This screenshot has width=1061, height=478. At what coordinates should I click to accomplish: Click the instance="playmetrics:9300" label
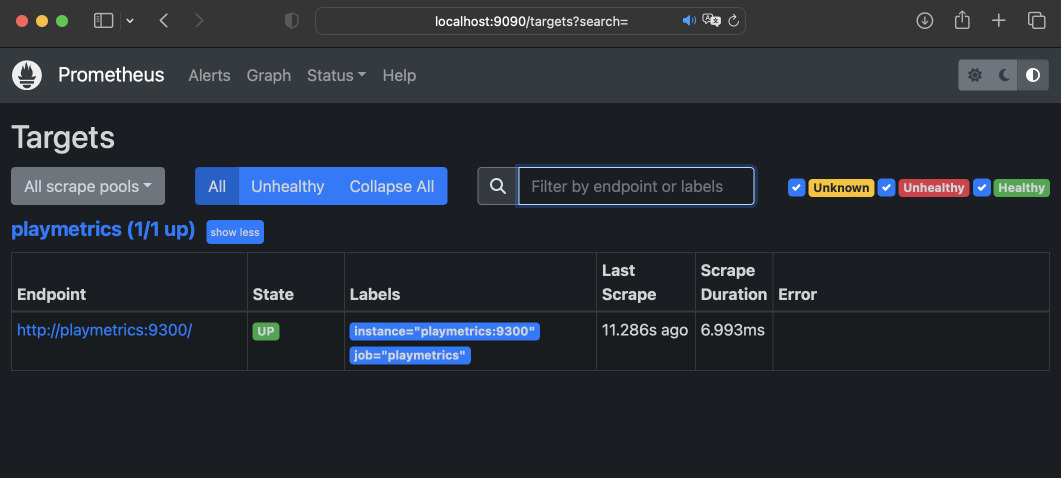point(445,331)
